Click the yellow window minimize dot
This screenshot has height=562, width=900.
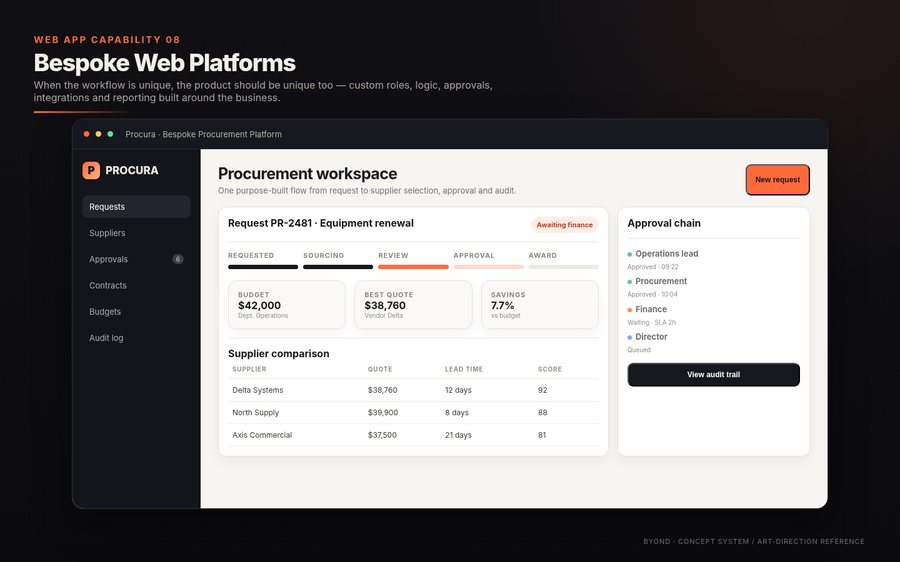pos(98,134)
